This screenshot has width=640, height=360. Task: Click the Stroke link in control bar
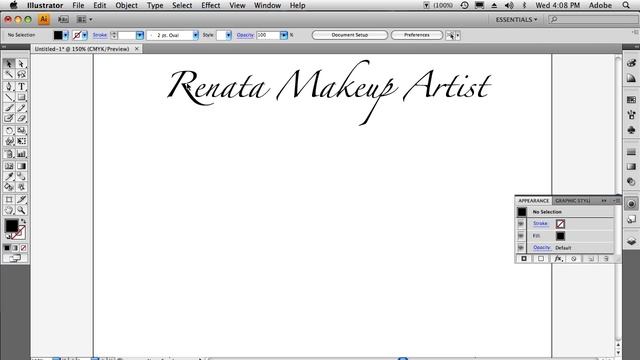[x=100, y=35]
